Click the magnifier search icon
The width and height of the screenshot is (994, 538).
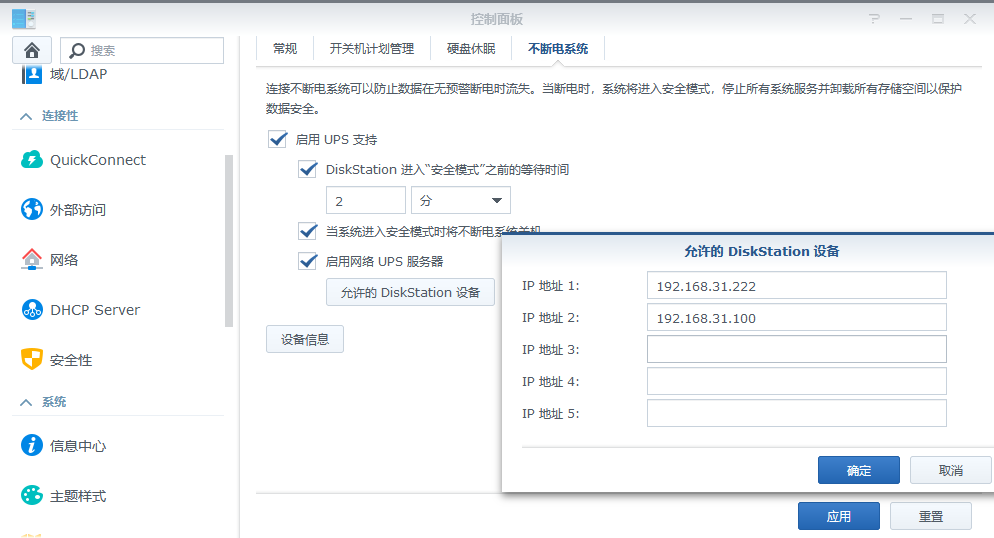77,50
